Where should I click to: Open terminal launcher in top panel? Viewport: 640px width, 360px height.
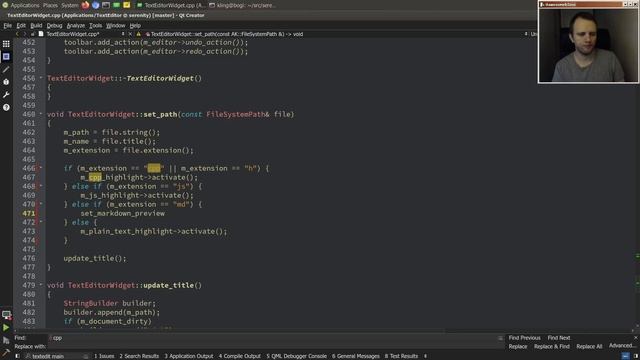[106, 5]
